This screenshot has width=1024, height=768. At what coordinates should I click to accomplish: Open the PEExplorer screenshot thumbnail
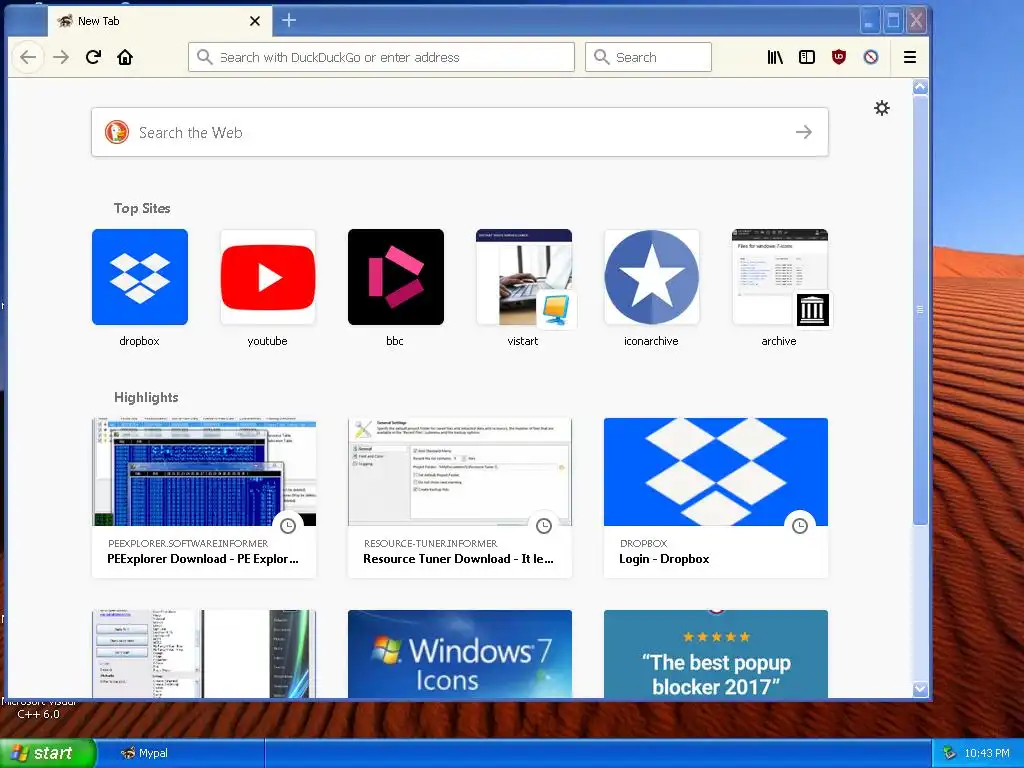(x=204, y=472)
